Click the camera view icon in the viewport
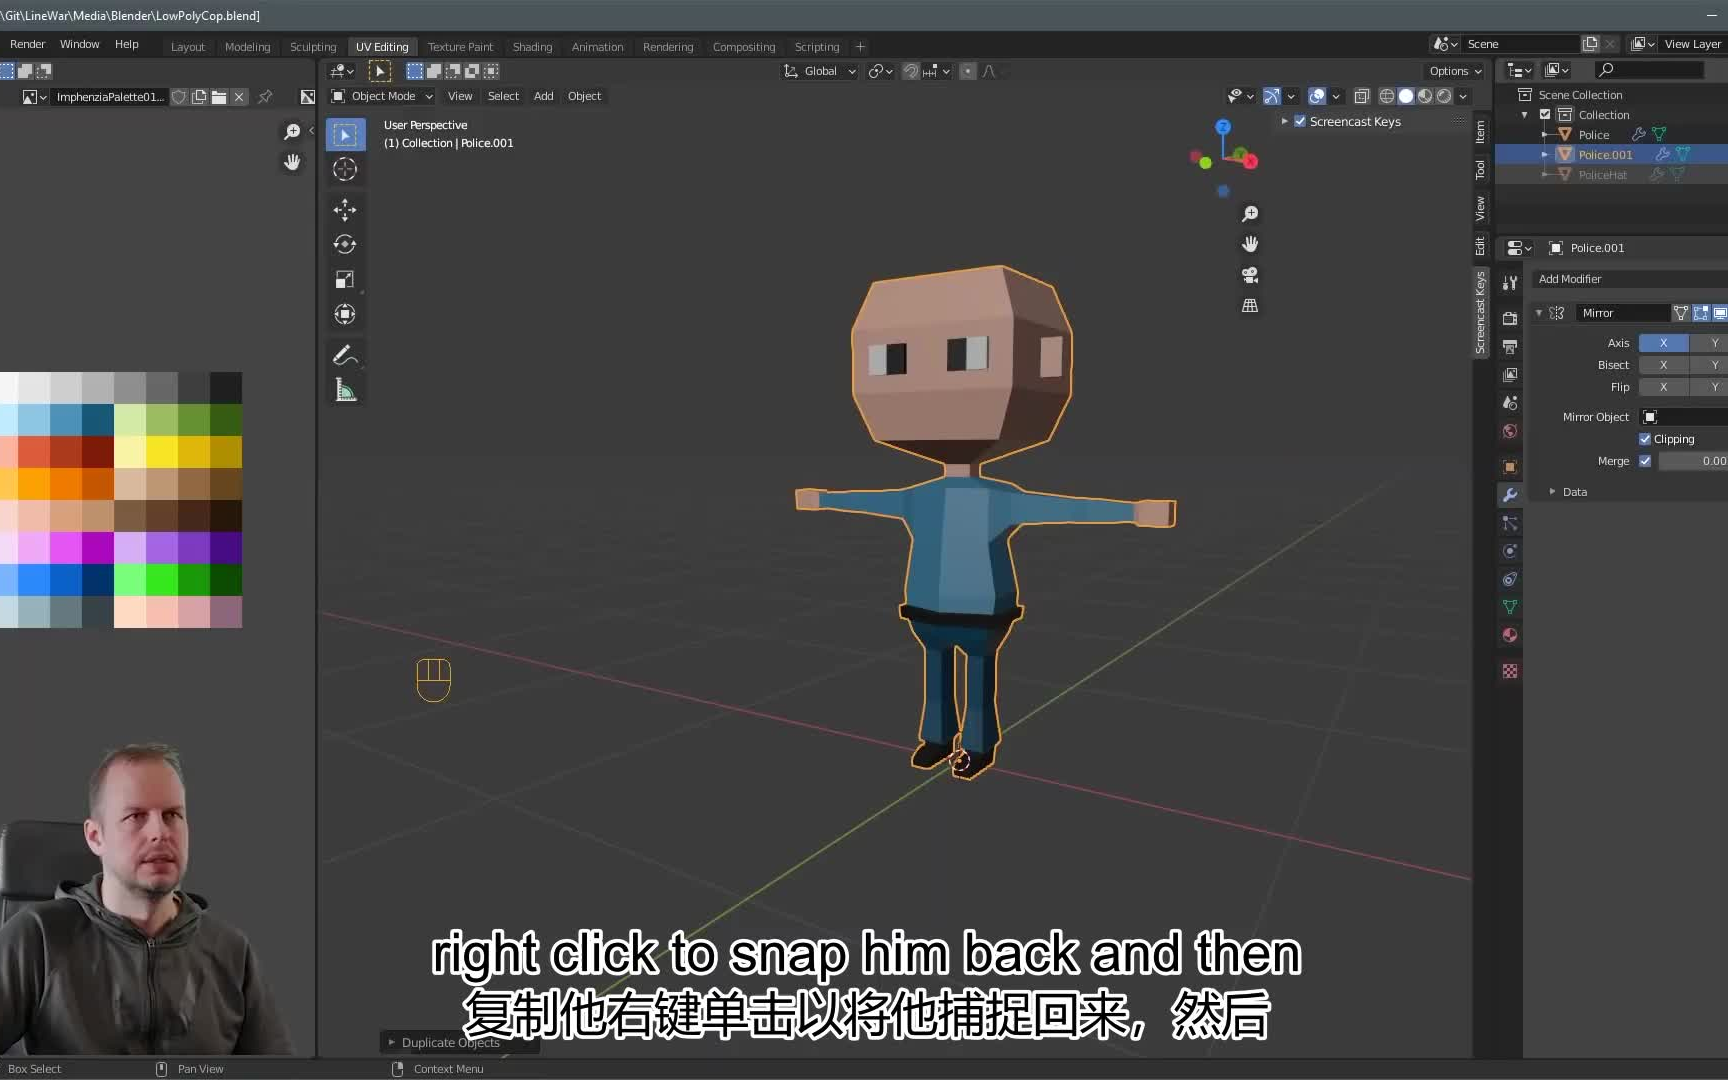 1249,275
